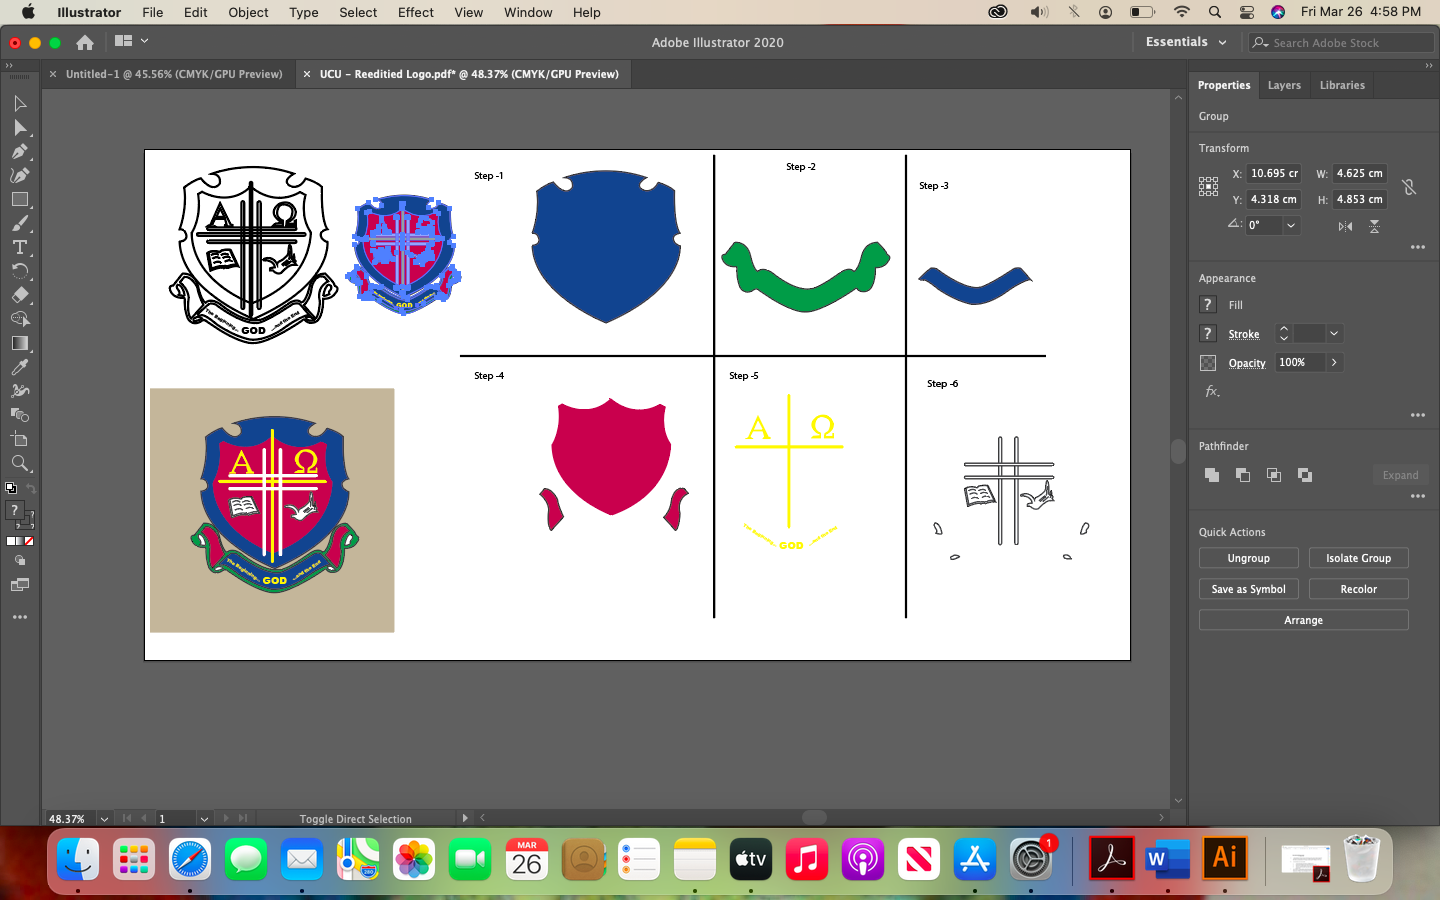Viewport: 1440px width, 900px height.
Task: Choose the Eraser tool
Action: coord(19,295)
